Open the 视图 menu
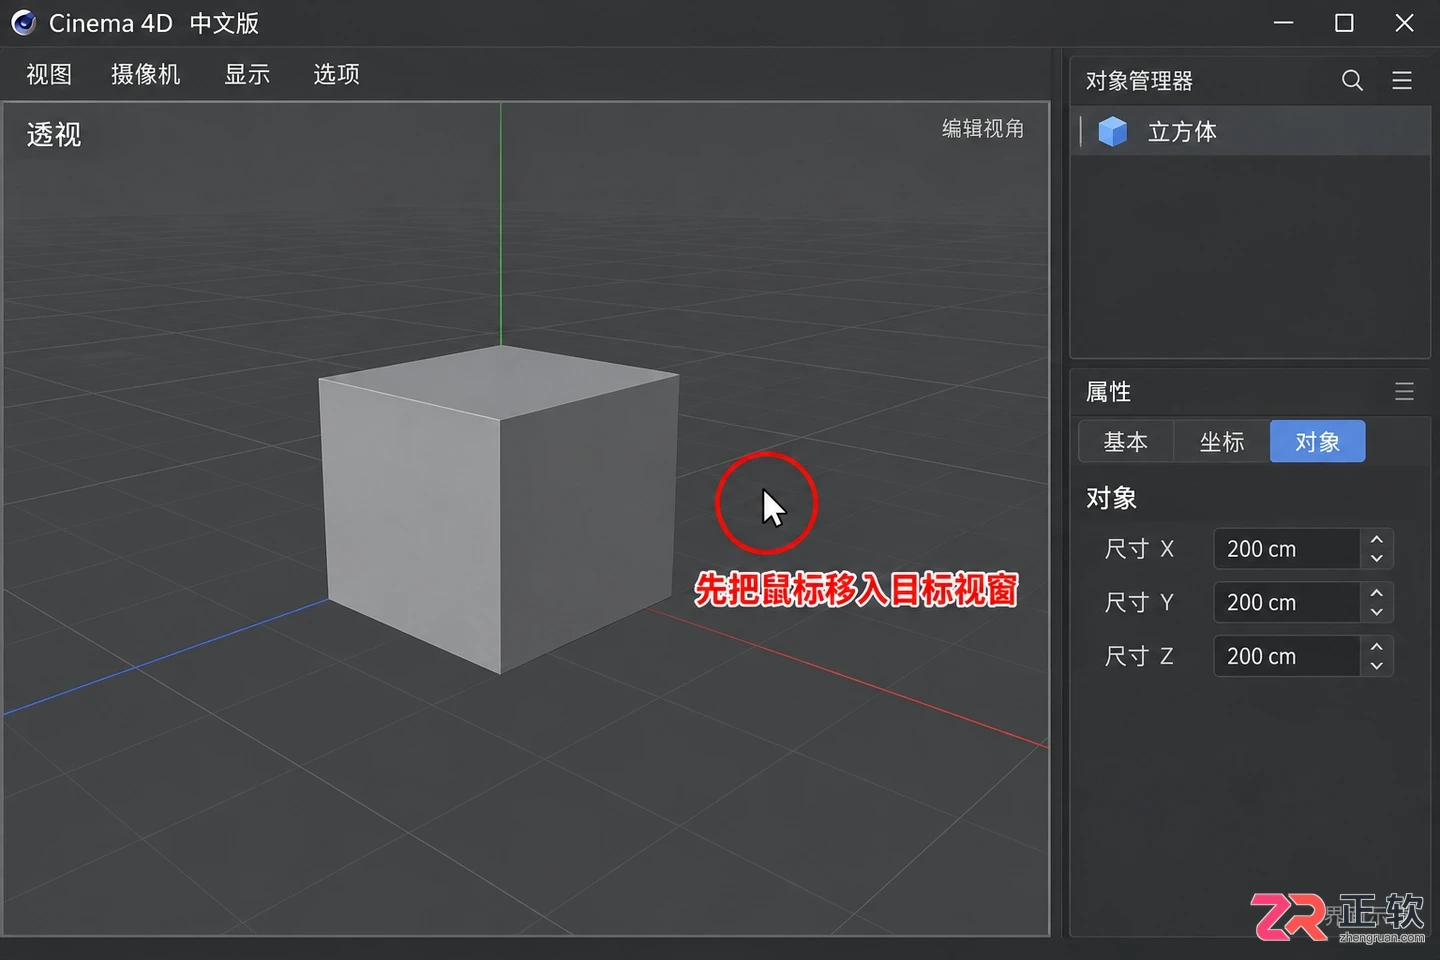1440x960 pixels. coord(49,74)
